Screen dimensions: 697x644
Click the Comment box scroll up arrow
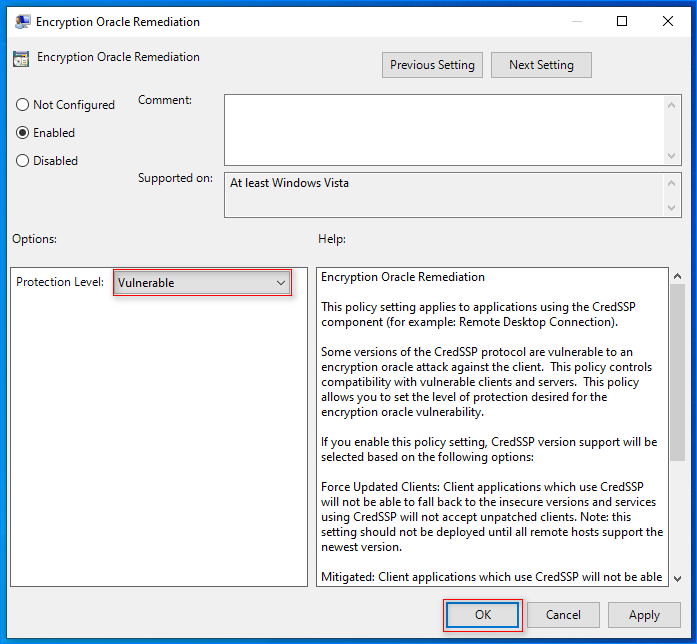point(672,105)
